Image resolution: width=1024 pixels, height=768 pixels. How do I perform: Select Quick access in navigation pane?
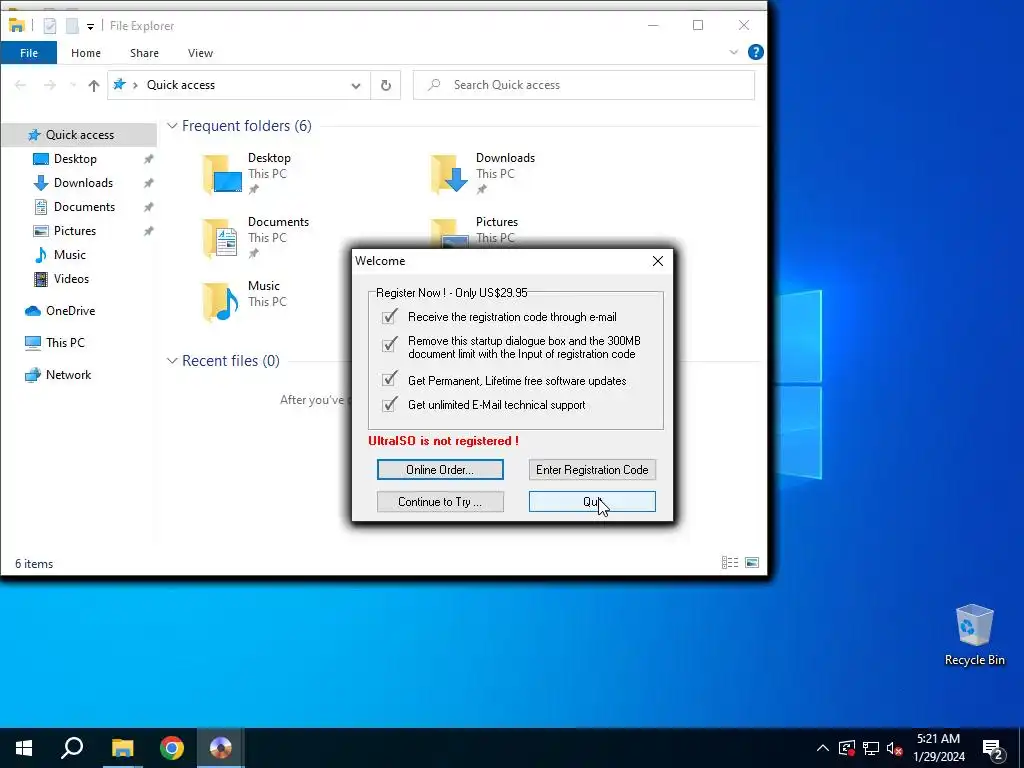point(79,135)
